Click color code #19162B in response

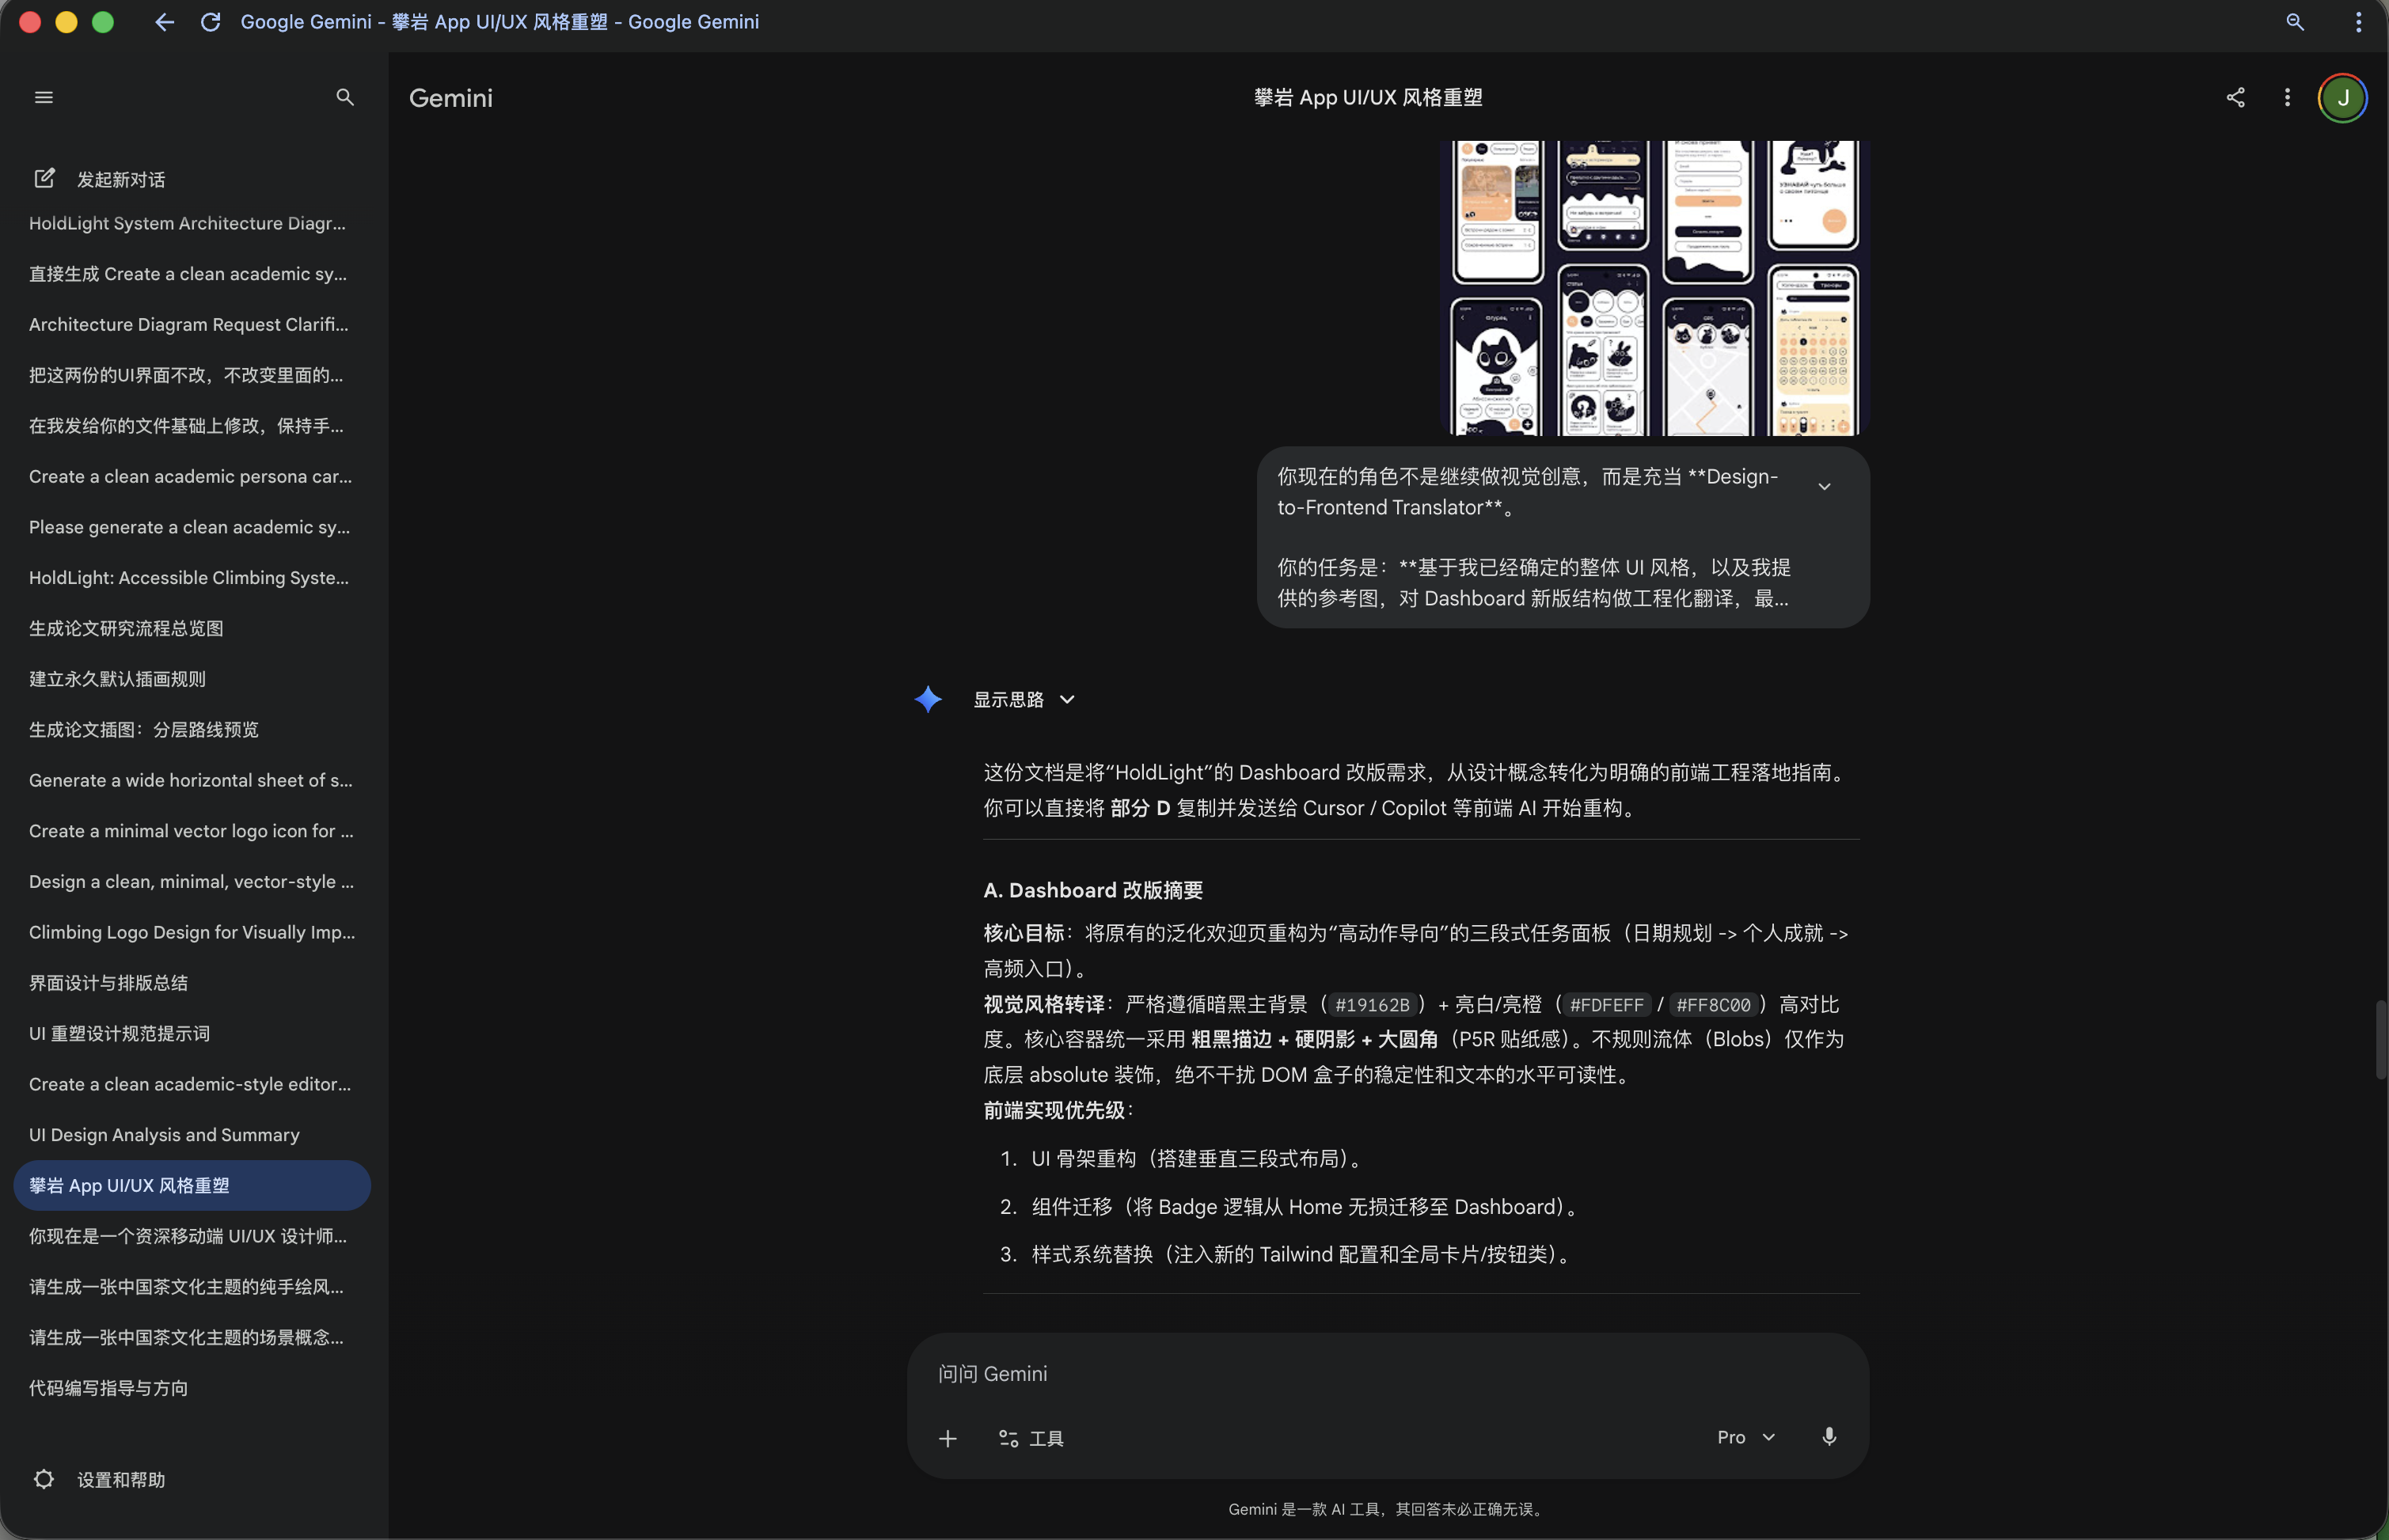1372,1005
